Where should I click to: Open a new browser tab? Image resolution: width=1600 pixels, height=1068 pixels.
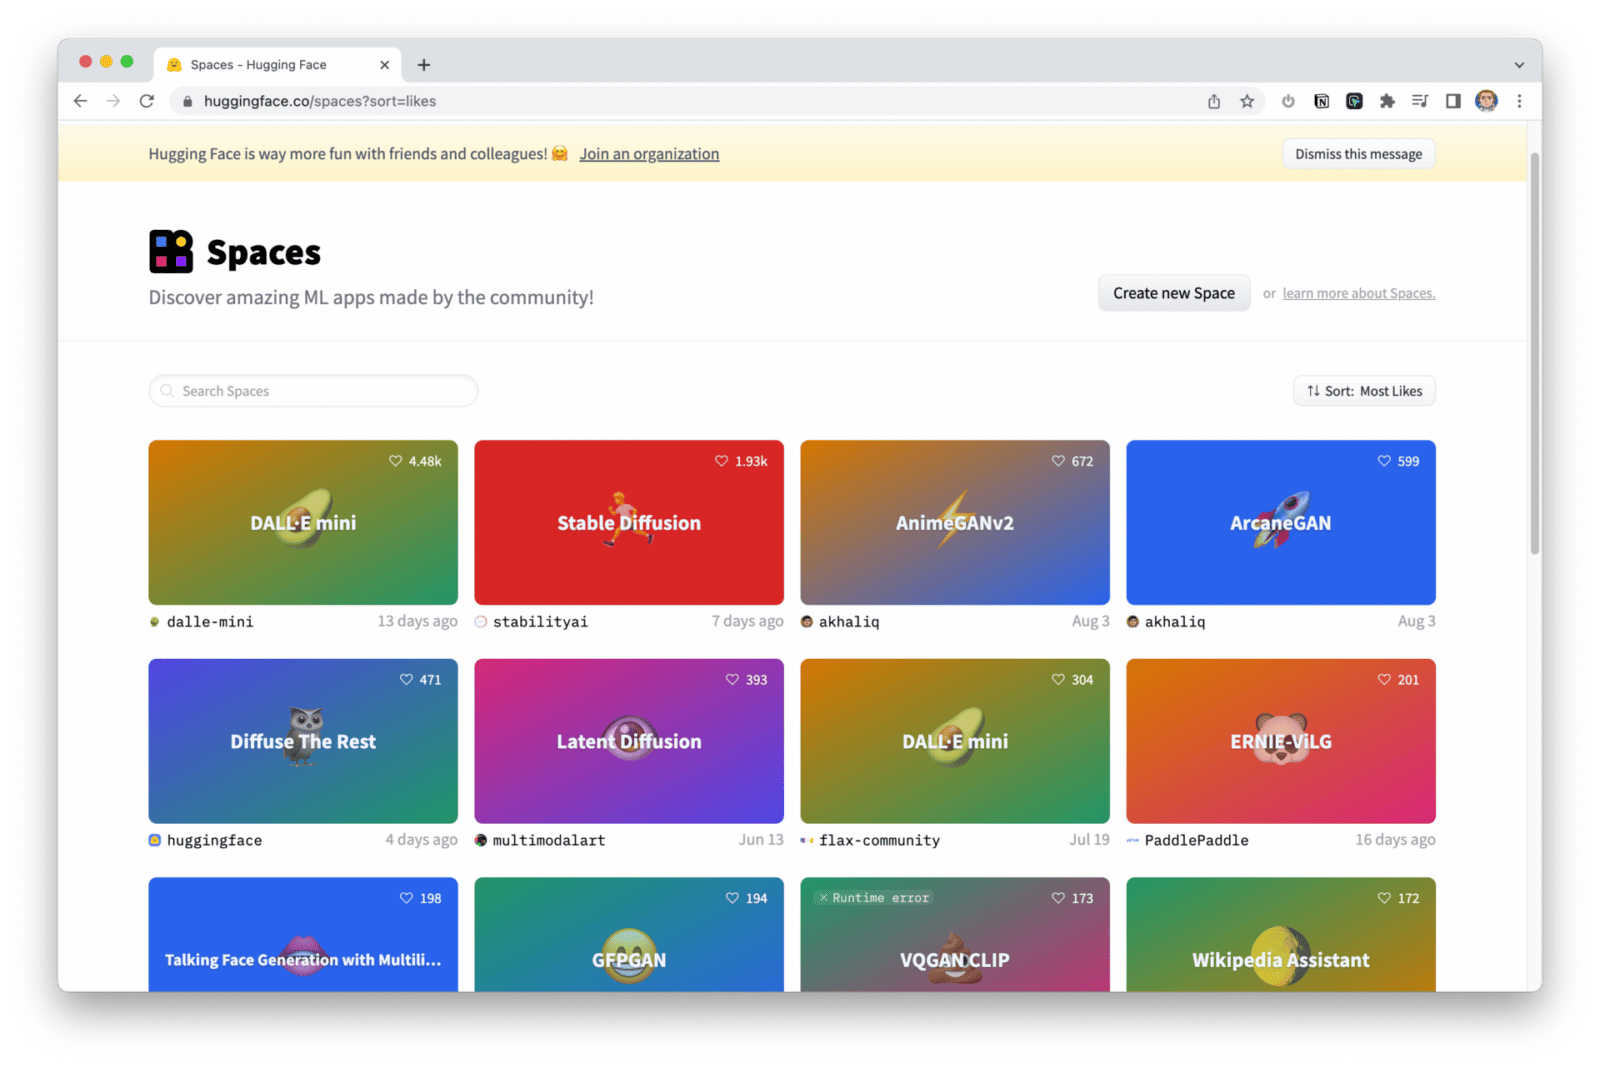pyautogui.click(x=424, y=65)
